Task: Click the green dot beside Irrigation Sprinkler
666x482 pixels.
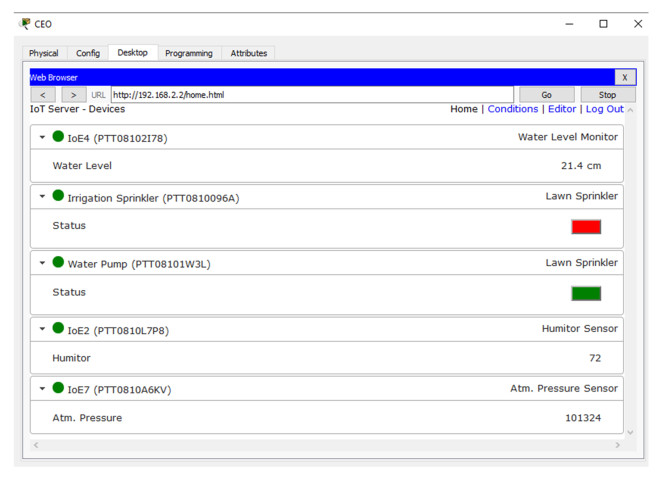Action: pos(58,196)
